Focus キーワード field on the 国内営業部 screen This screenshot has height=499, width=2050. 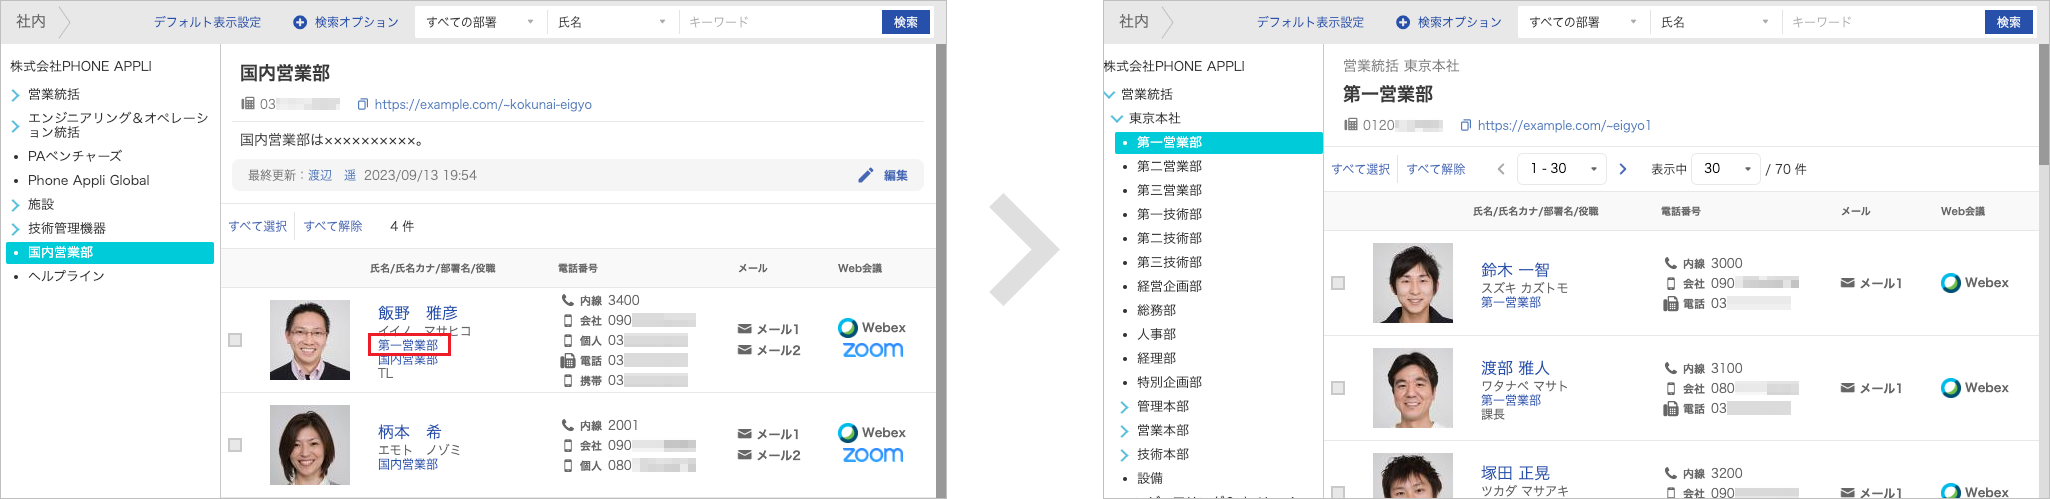click(x=778, y=22)
